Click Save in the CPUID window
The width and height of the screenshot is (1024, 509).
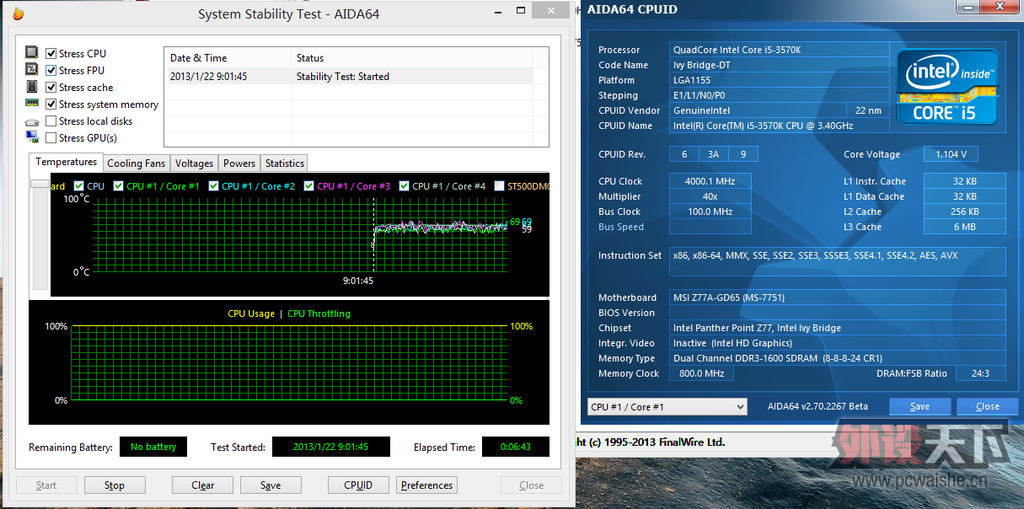coord(920,406)
